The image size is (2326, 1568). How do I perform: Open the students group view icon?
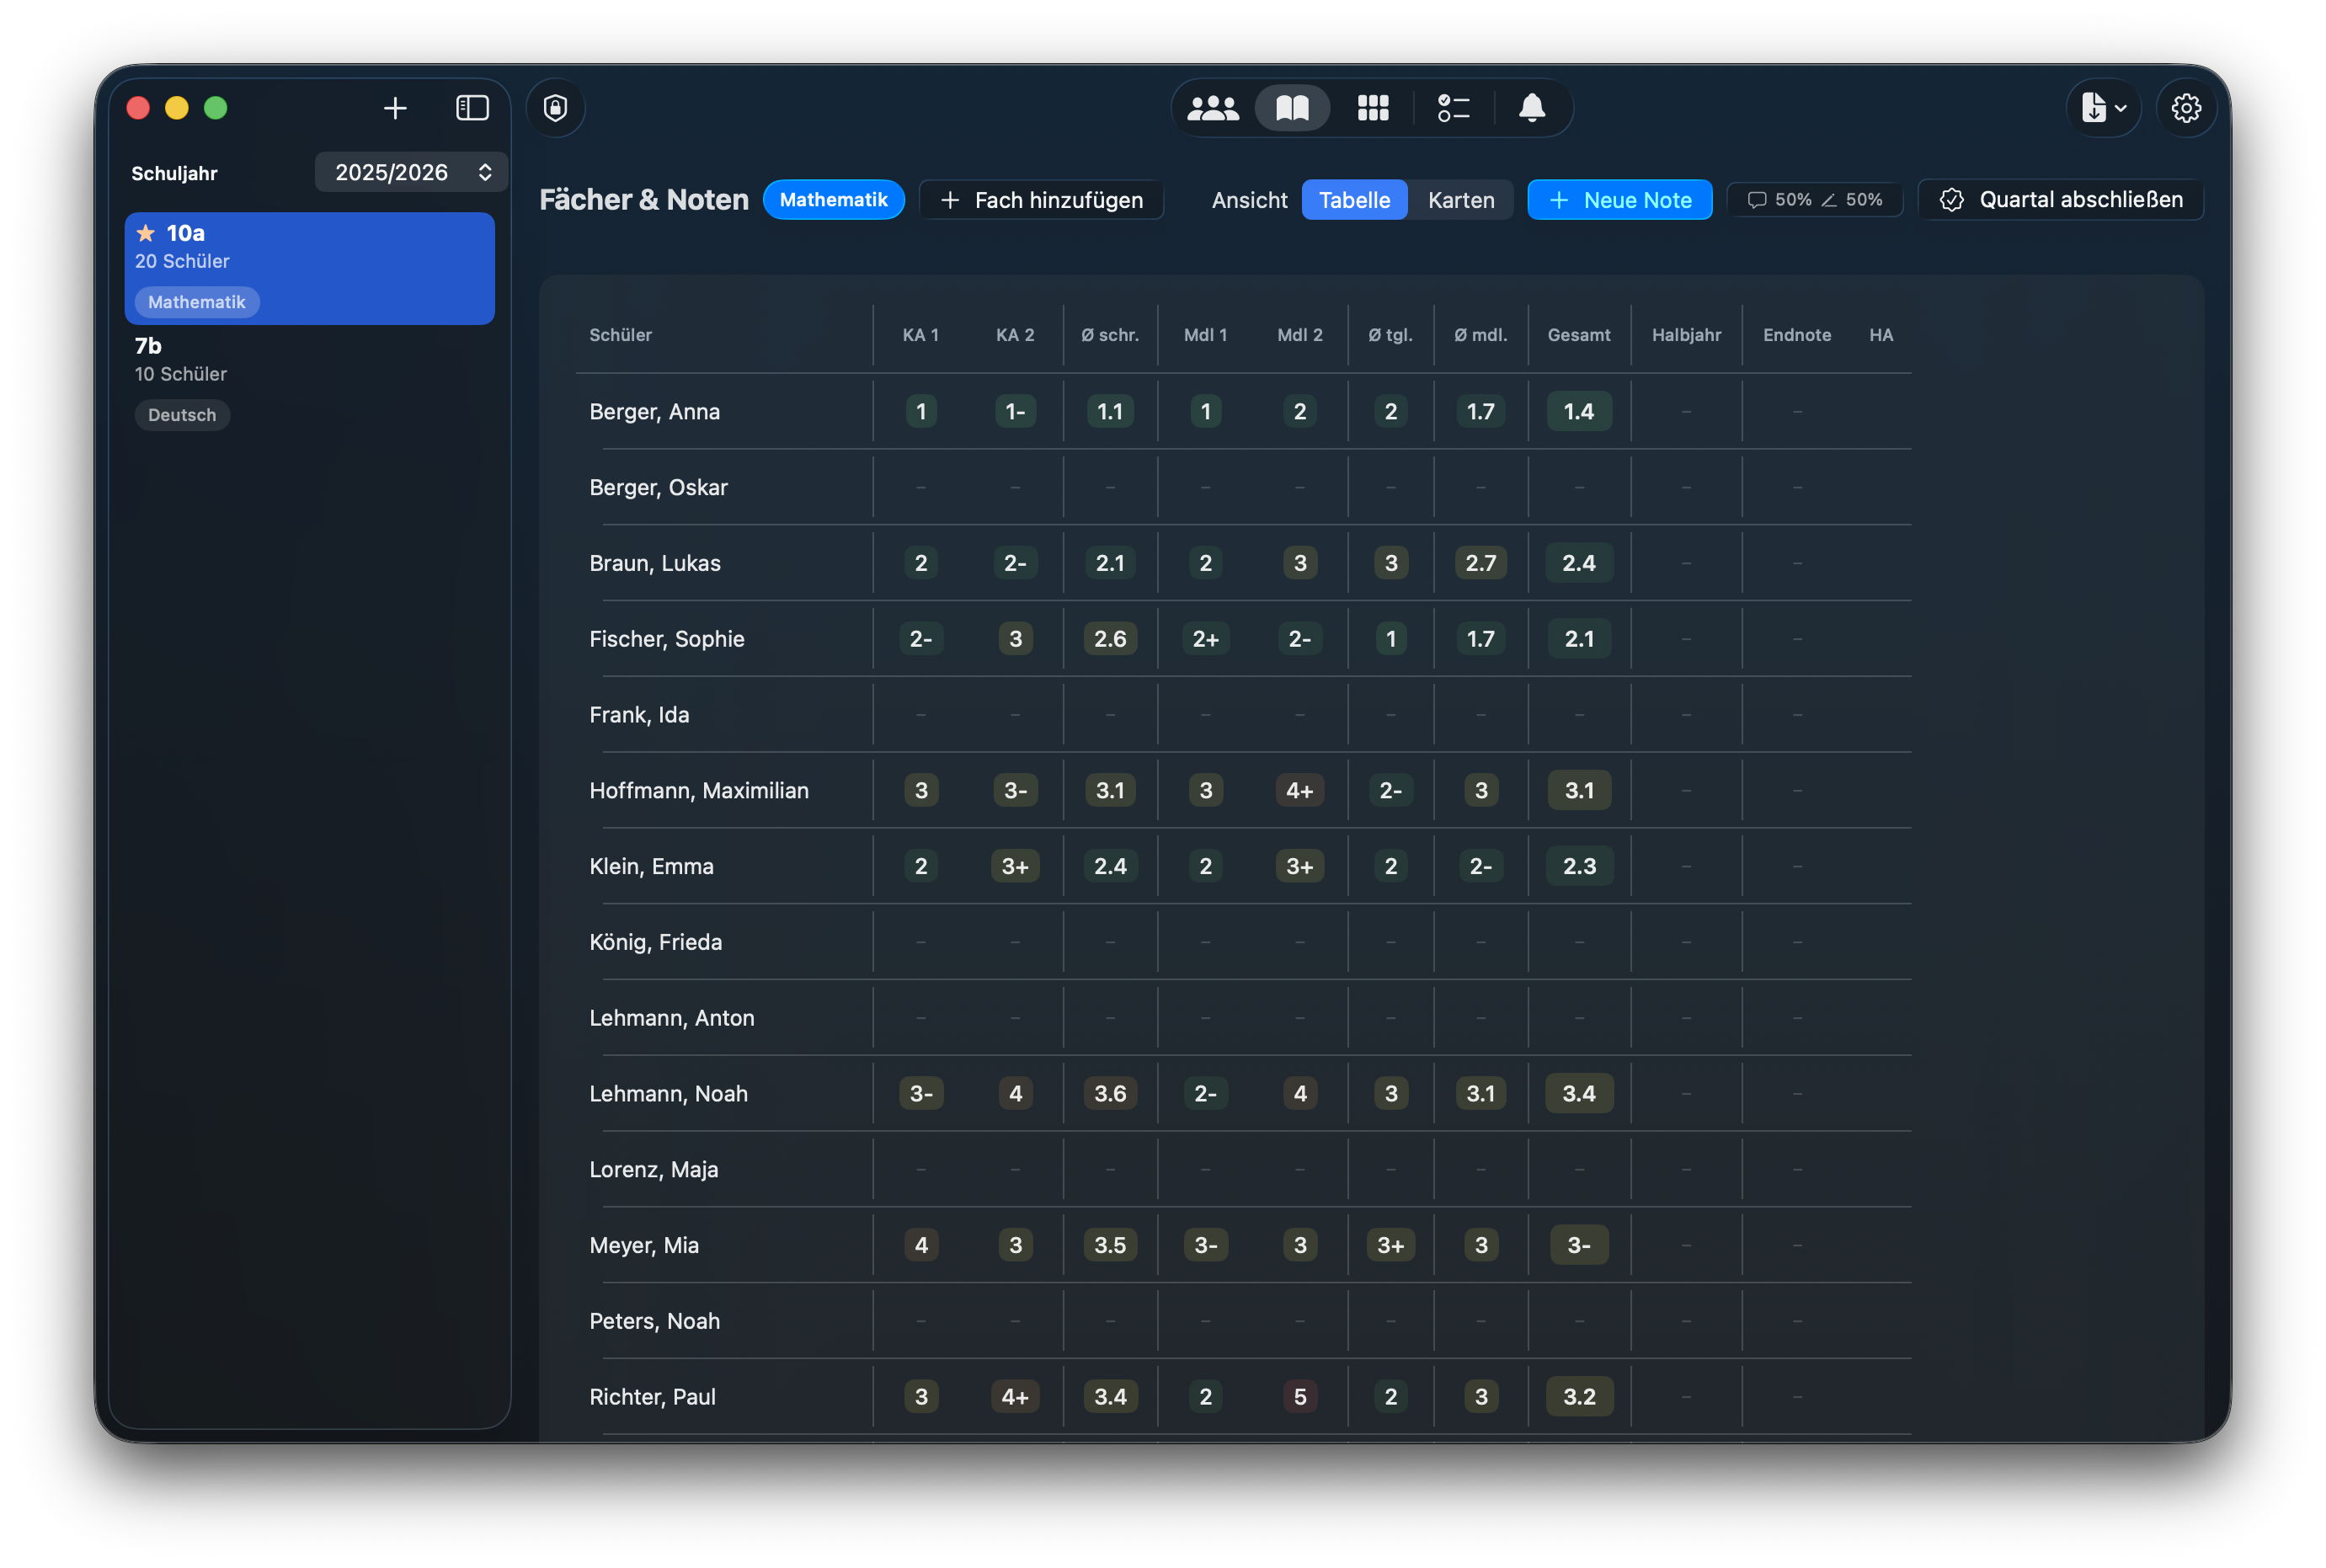point(1212,108)
